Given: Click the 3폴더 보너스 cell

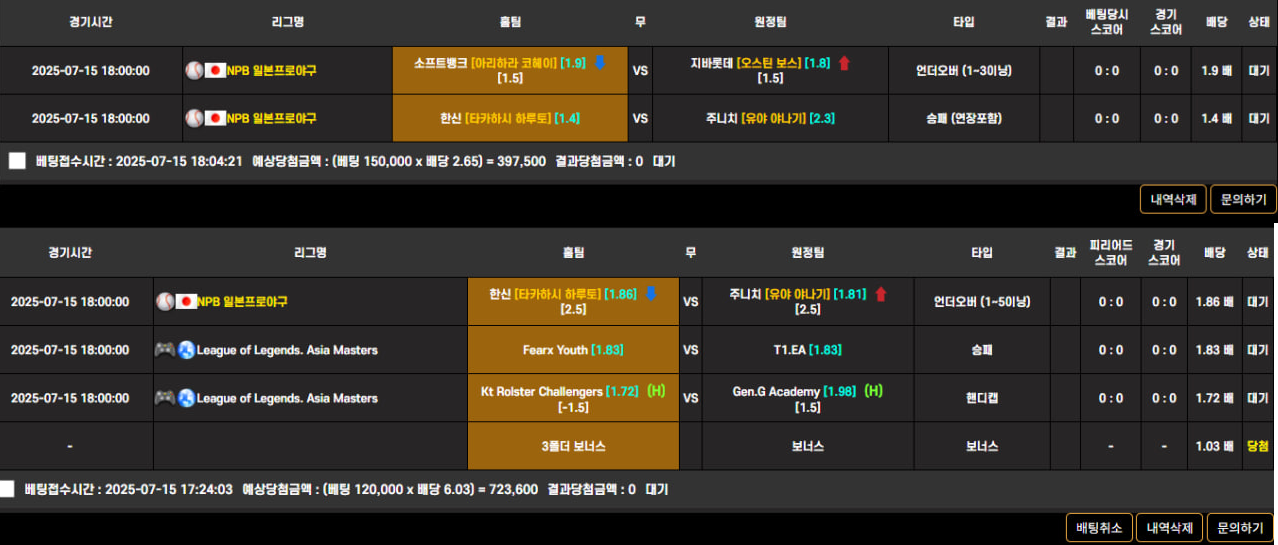Looking at the screenshot, I should [573, 446].
